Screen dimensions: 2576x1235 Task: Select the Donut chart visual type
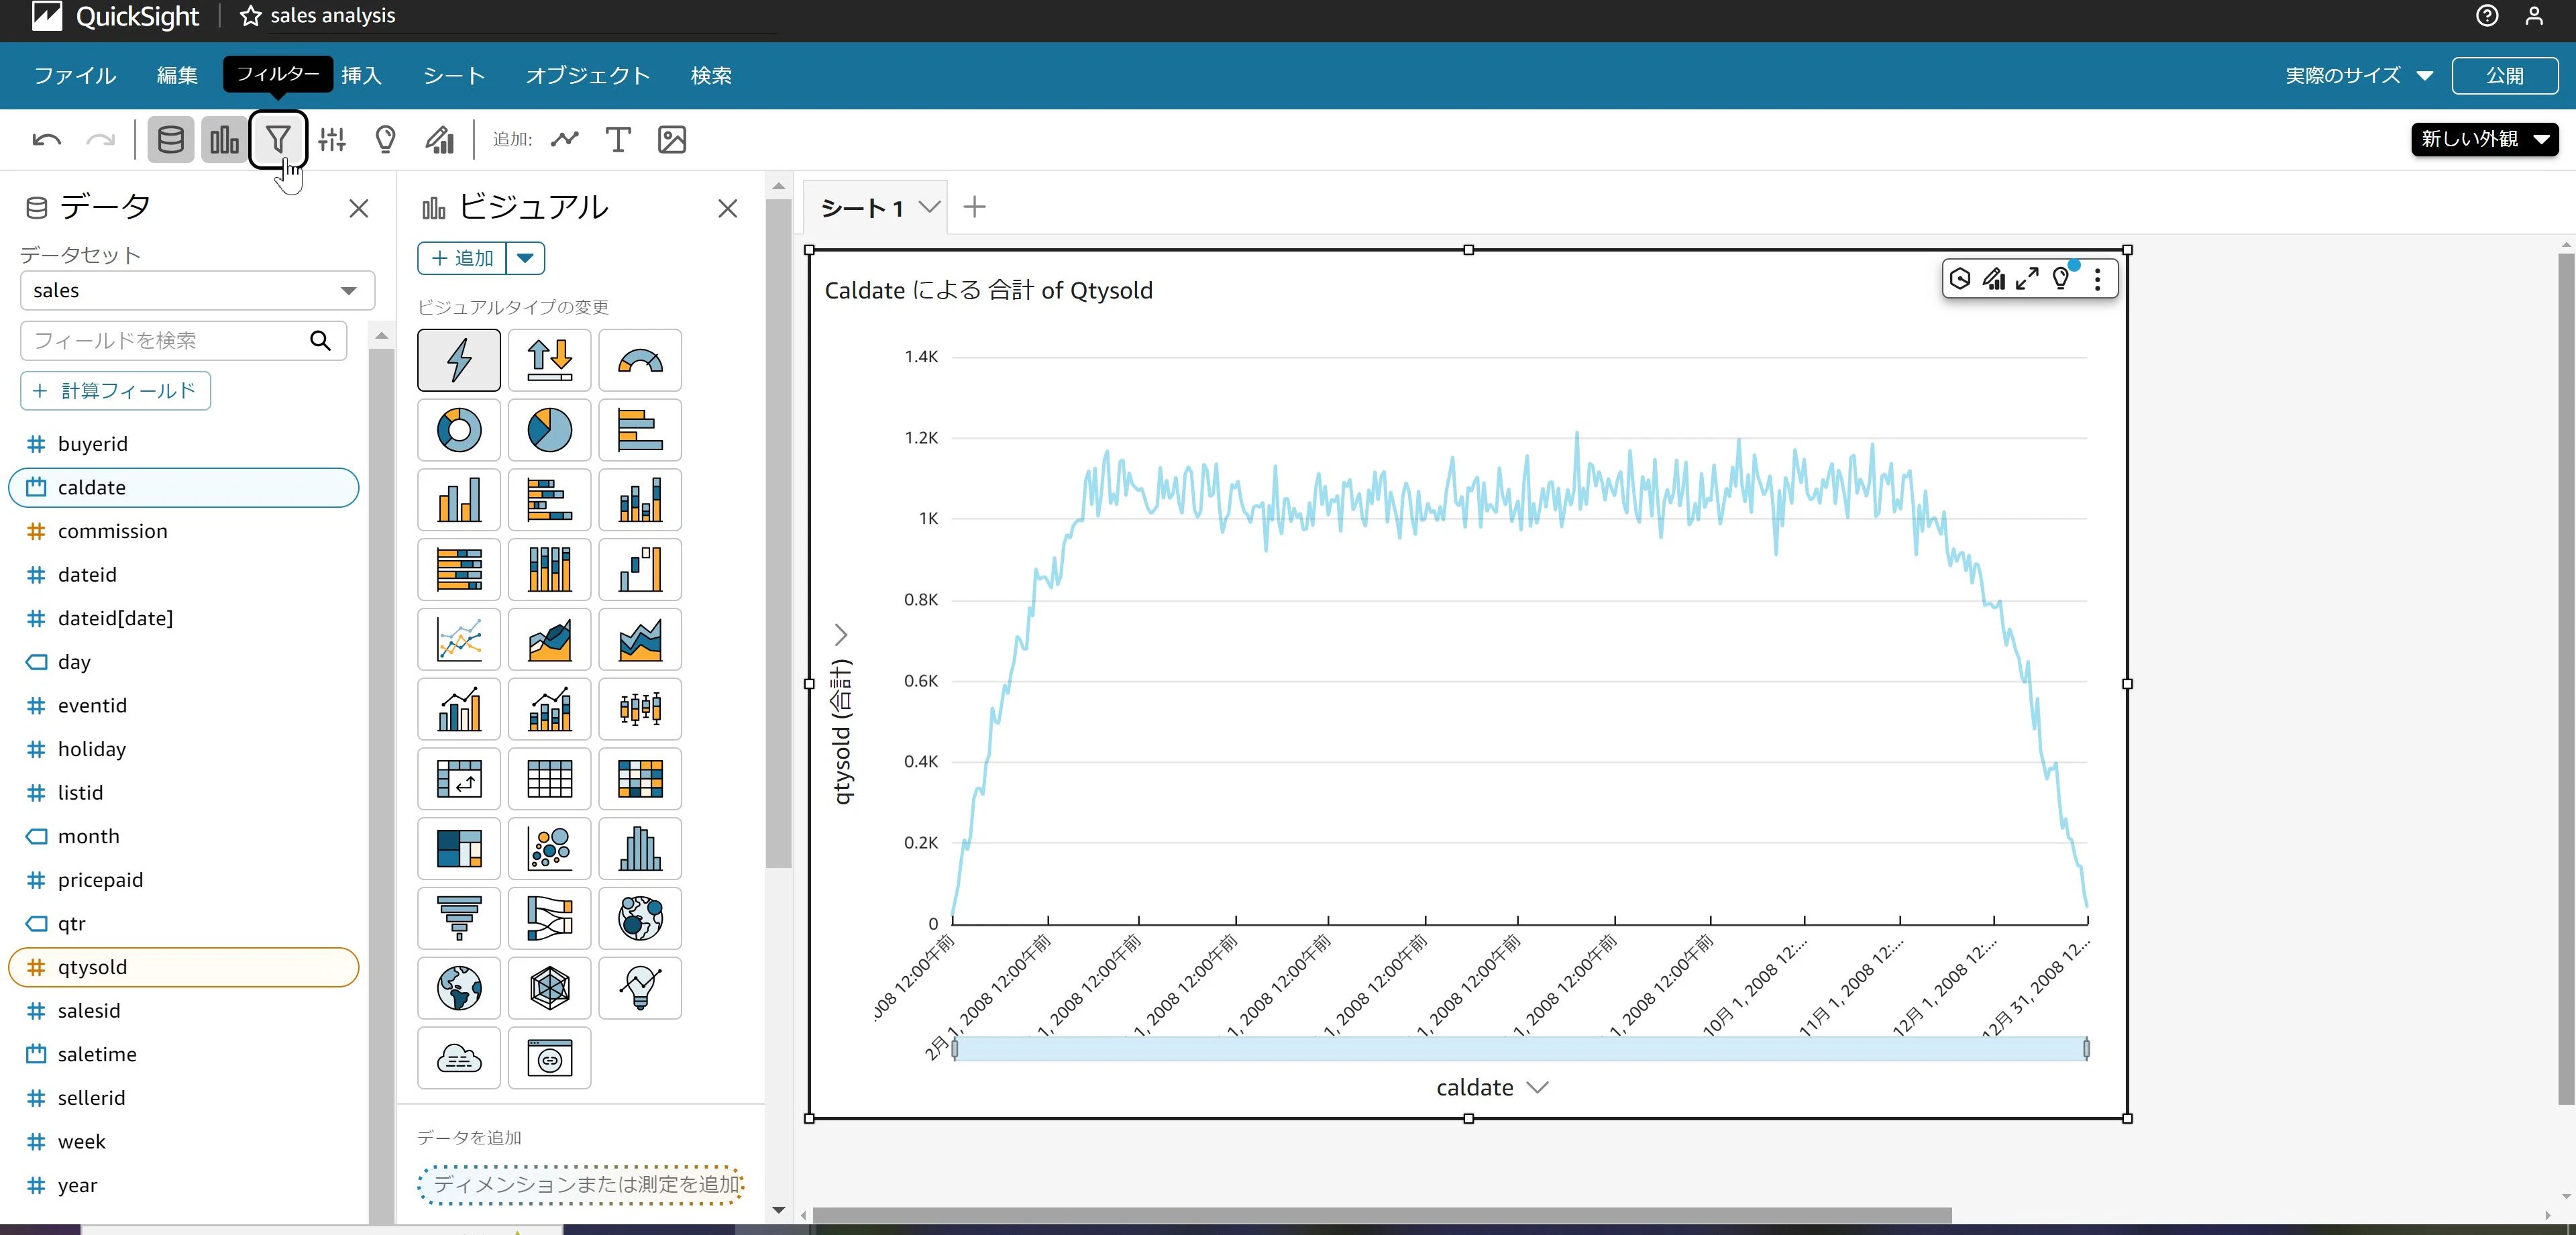pyautogui.click(x=459, y=430)
